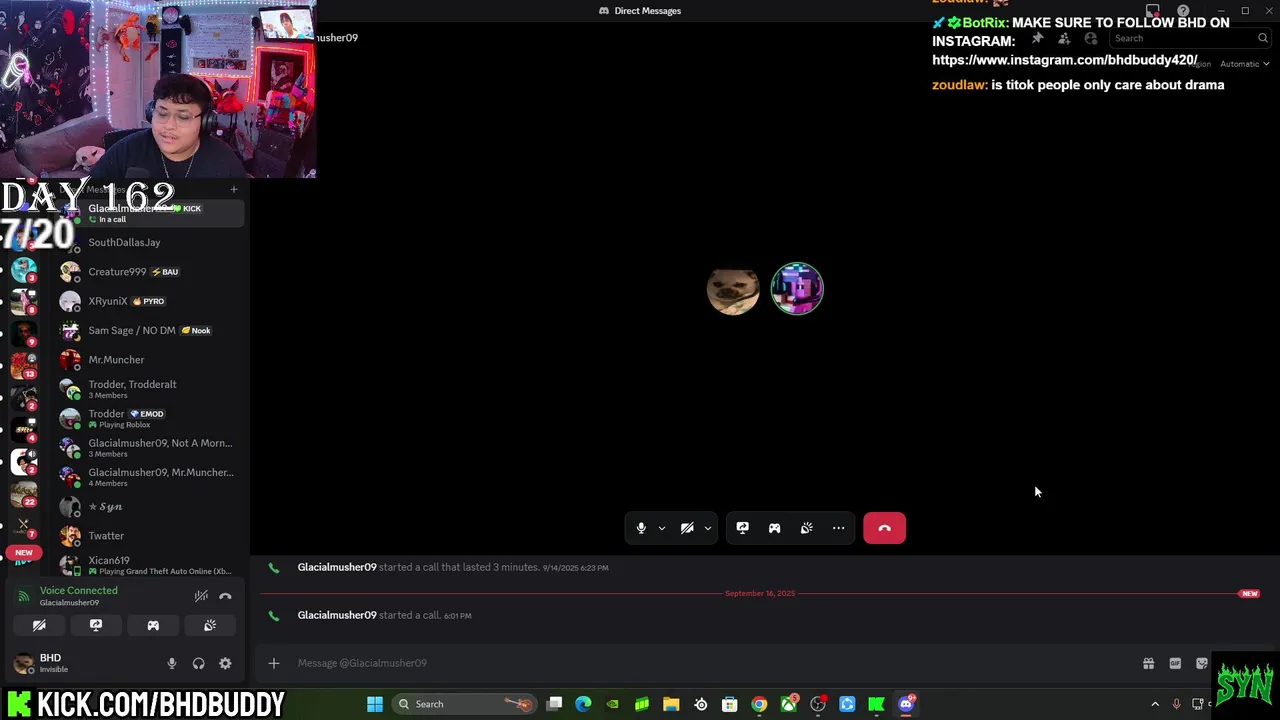The image size is (1280, 720).
Task: Turn on camera in the call controls
Action: [687, 528]
